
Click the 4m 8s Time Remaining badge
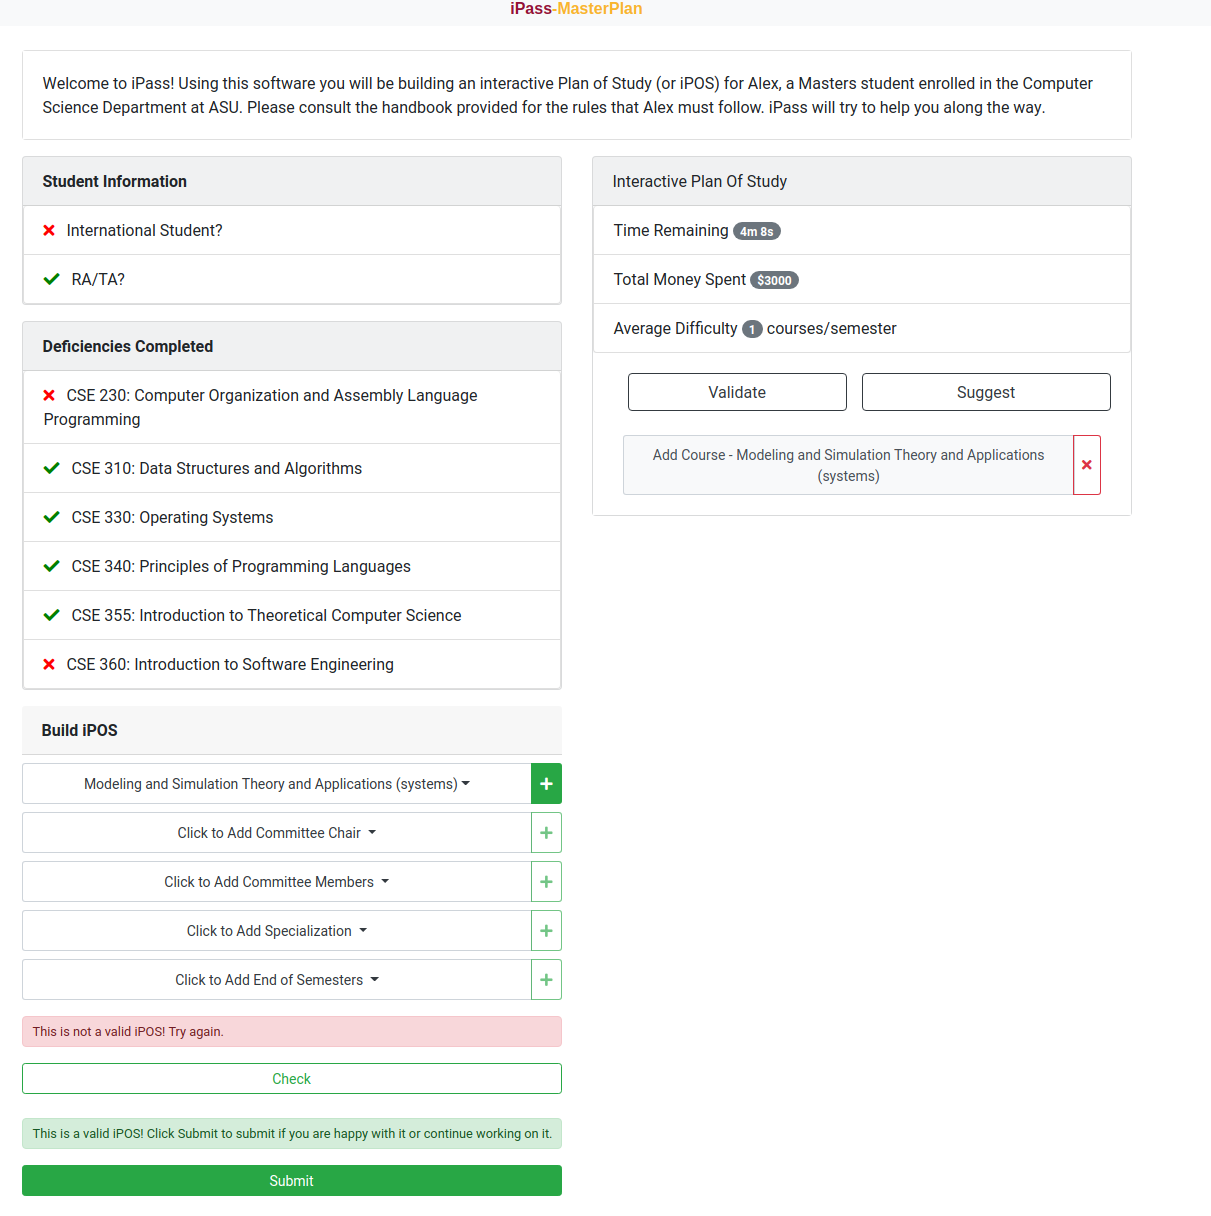(x=757, y=230)
